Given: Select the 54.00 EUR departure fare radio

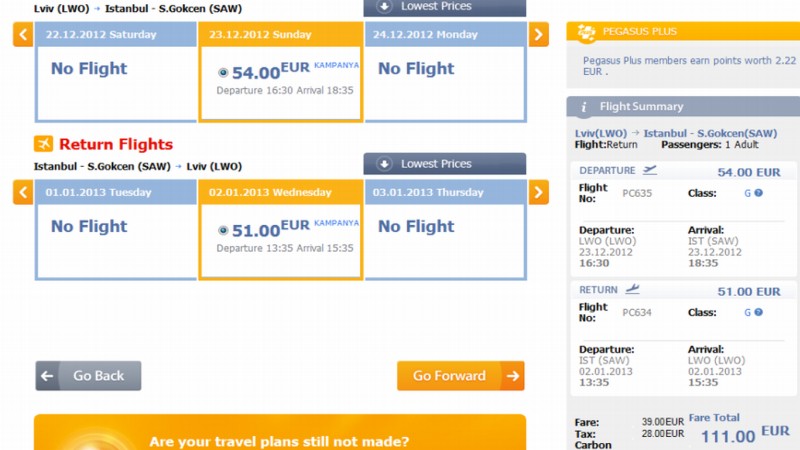Looking at the screenshot, I should 223,72.
